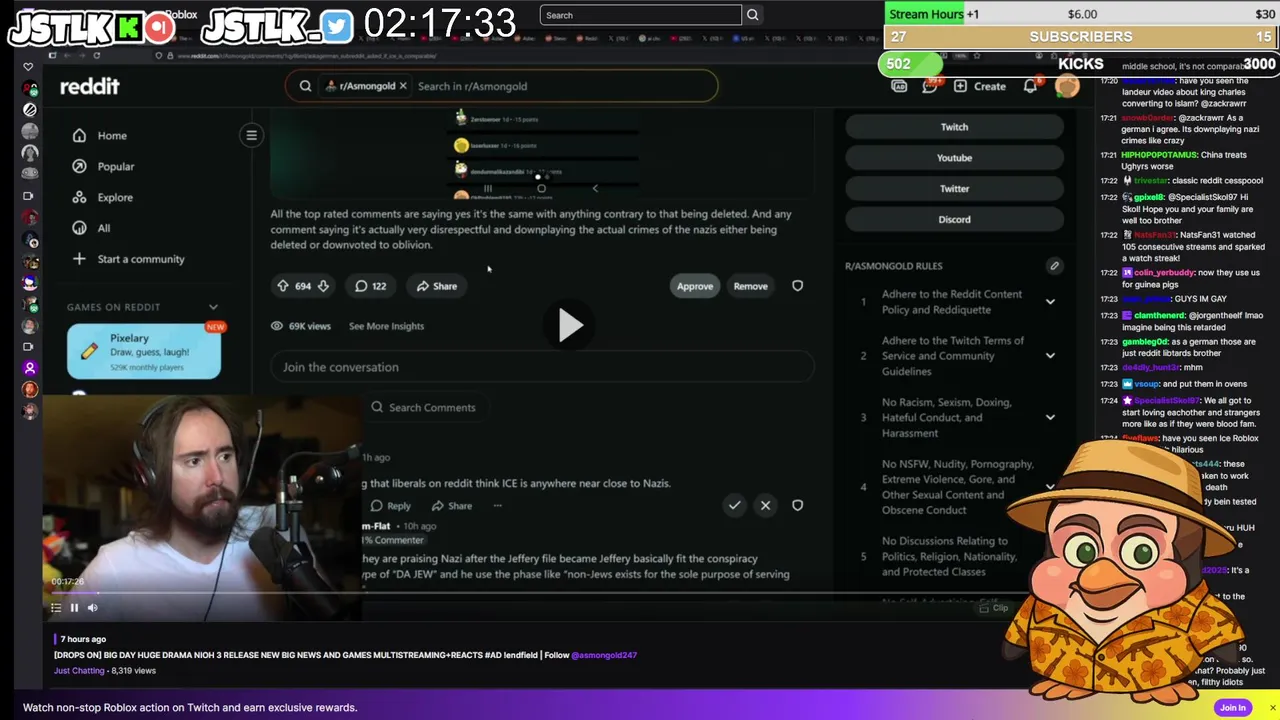Upvote the post with 694 points
The height and width of the screenshot is (720, 1280).
(x=283, y=286)
